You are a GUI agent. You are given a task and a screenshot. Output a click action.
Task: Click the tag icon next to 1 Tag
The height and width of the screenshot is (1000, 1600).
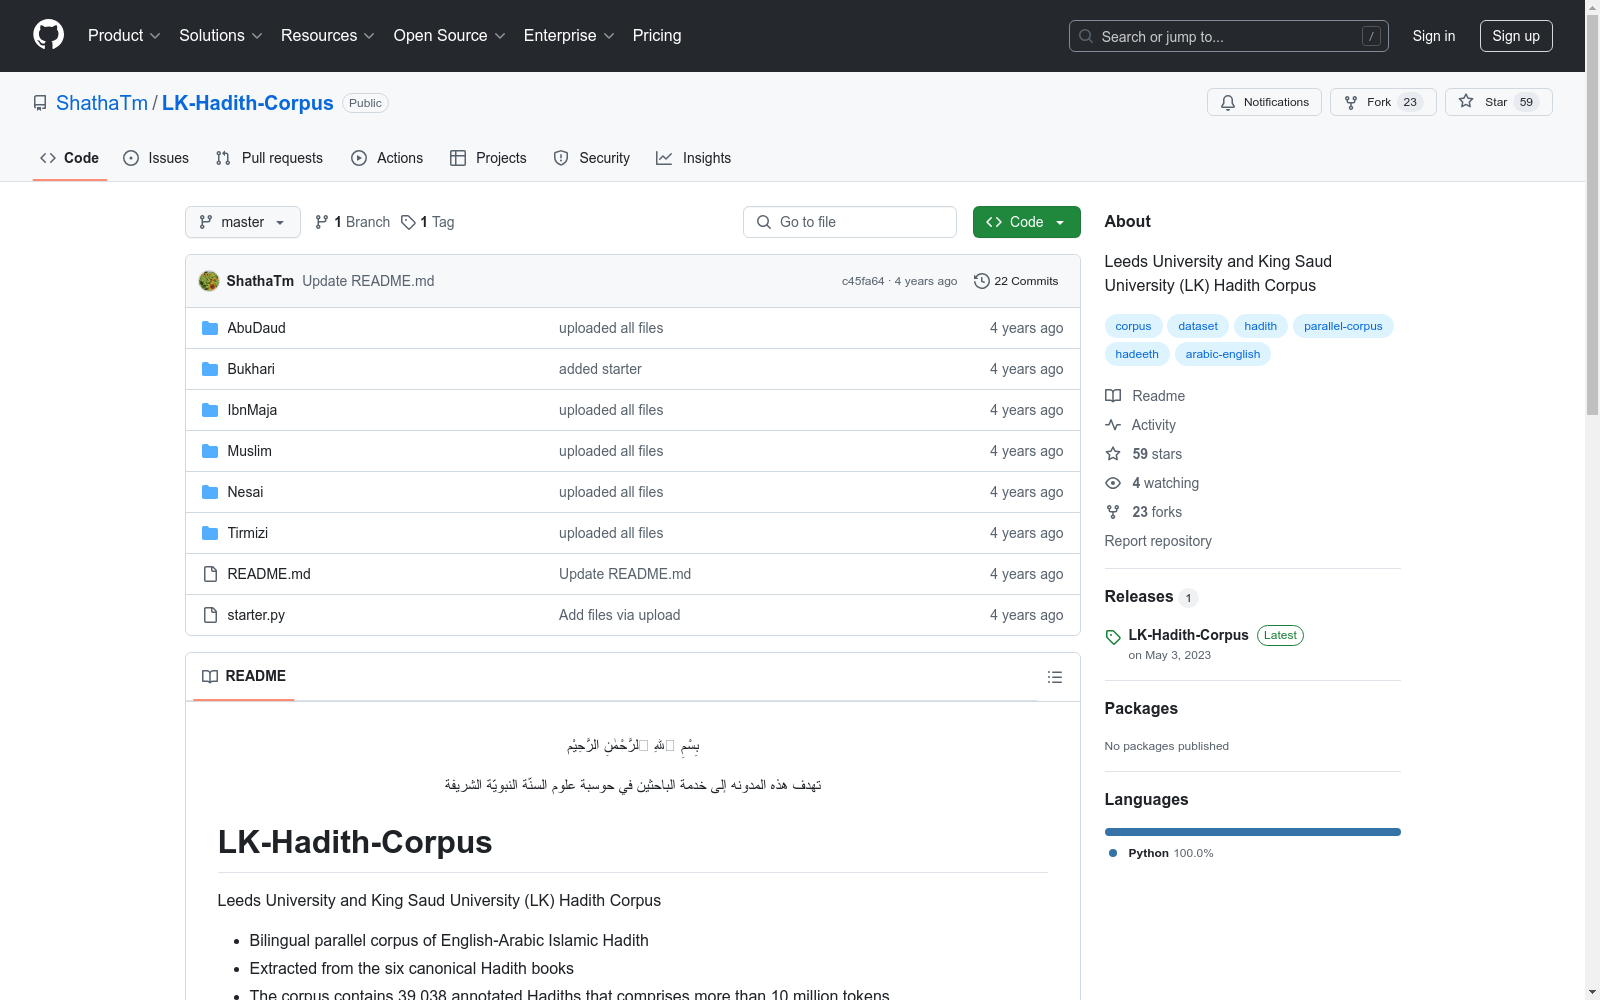coord(408,222)
